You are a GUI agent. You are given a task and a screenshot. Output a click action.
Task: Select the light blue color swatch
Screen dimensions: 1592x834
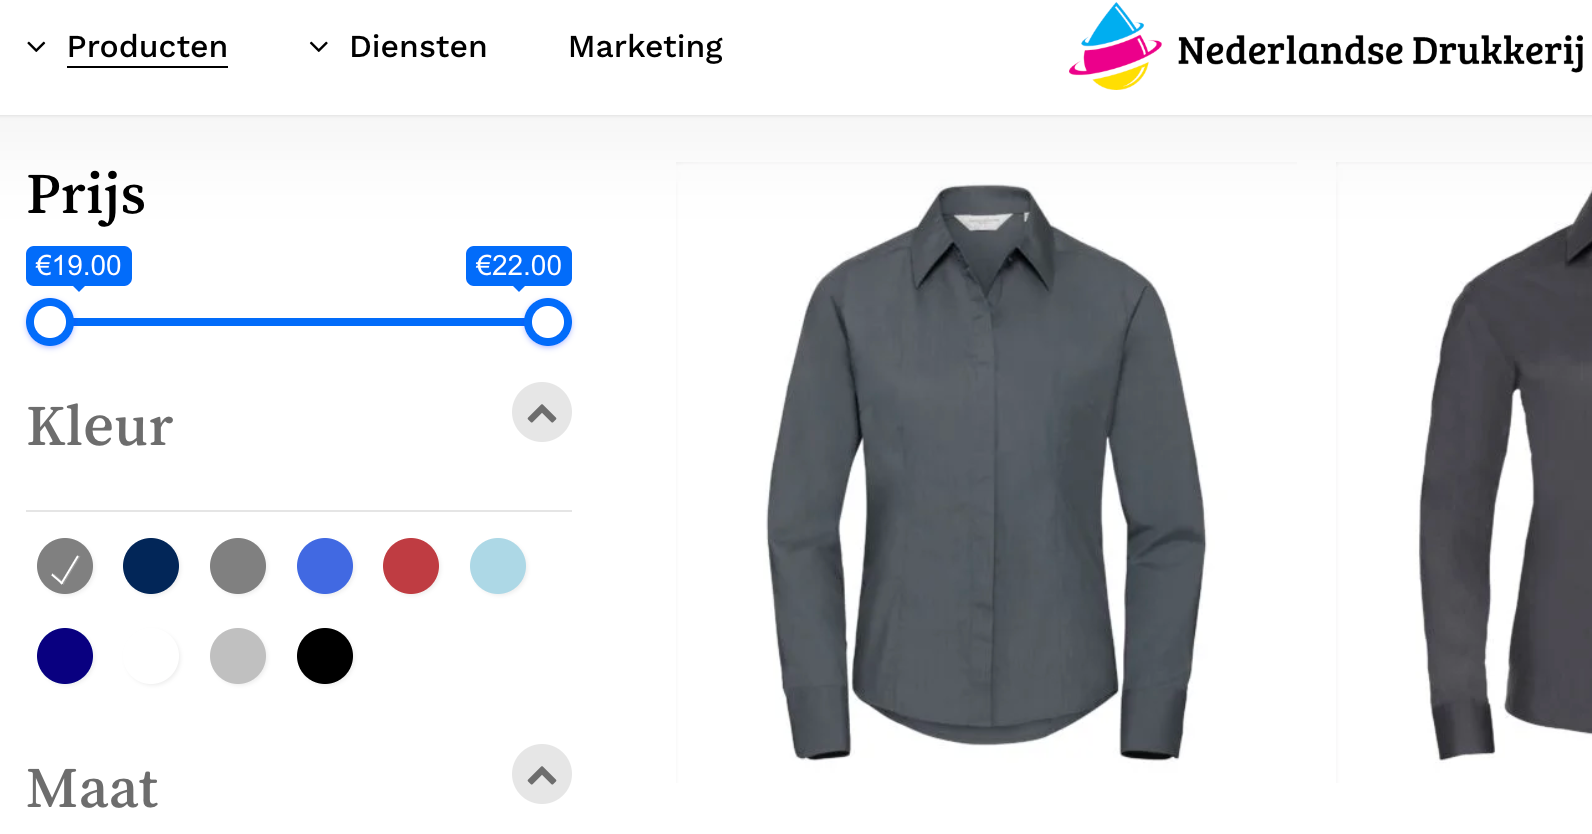click(498, 566)
